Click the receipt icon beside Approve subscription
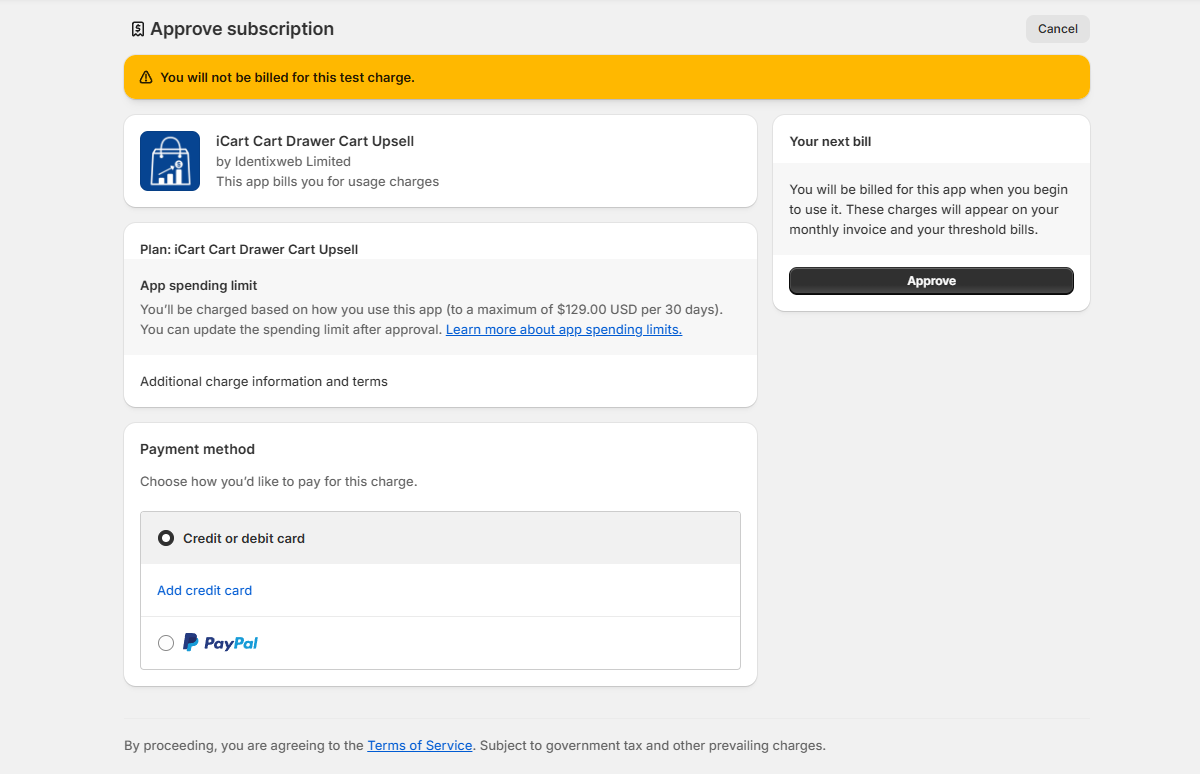The width and height of the screenshot is (1200, 774). pos(138,29)
